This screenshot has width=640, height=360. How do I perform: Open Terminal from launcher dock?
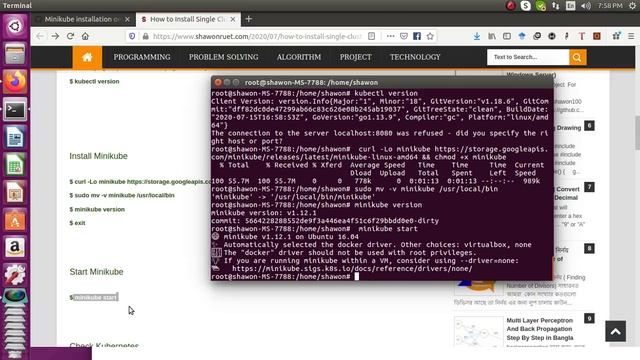pyautogui.click(x=15, y=109)
